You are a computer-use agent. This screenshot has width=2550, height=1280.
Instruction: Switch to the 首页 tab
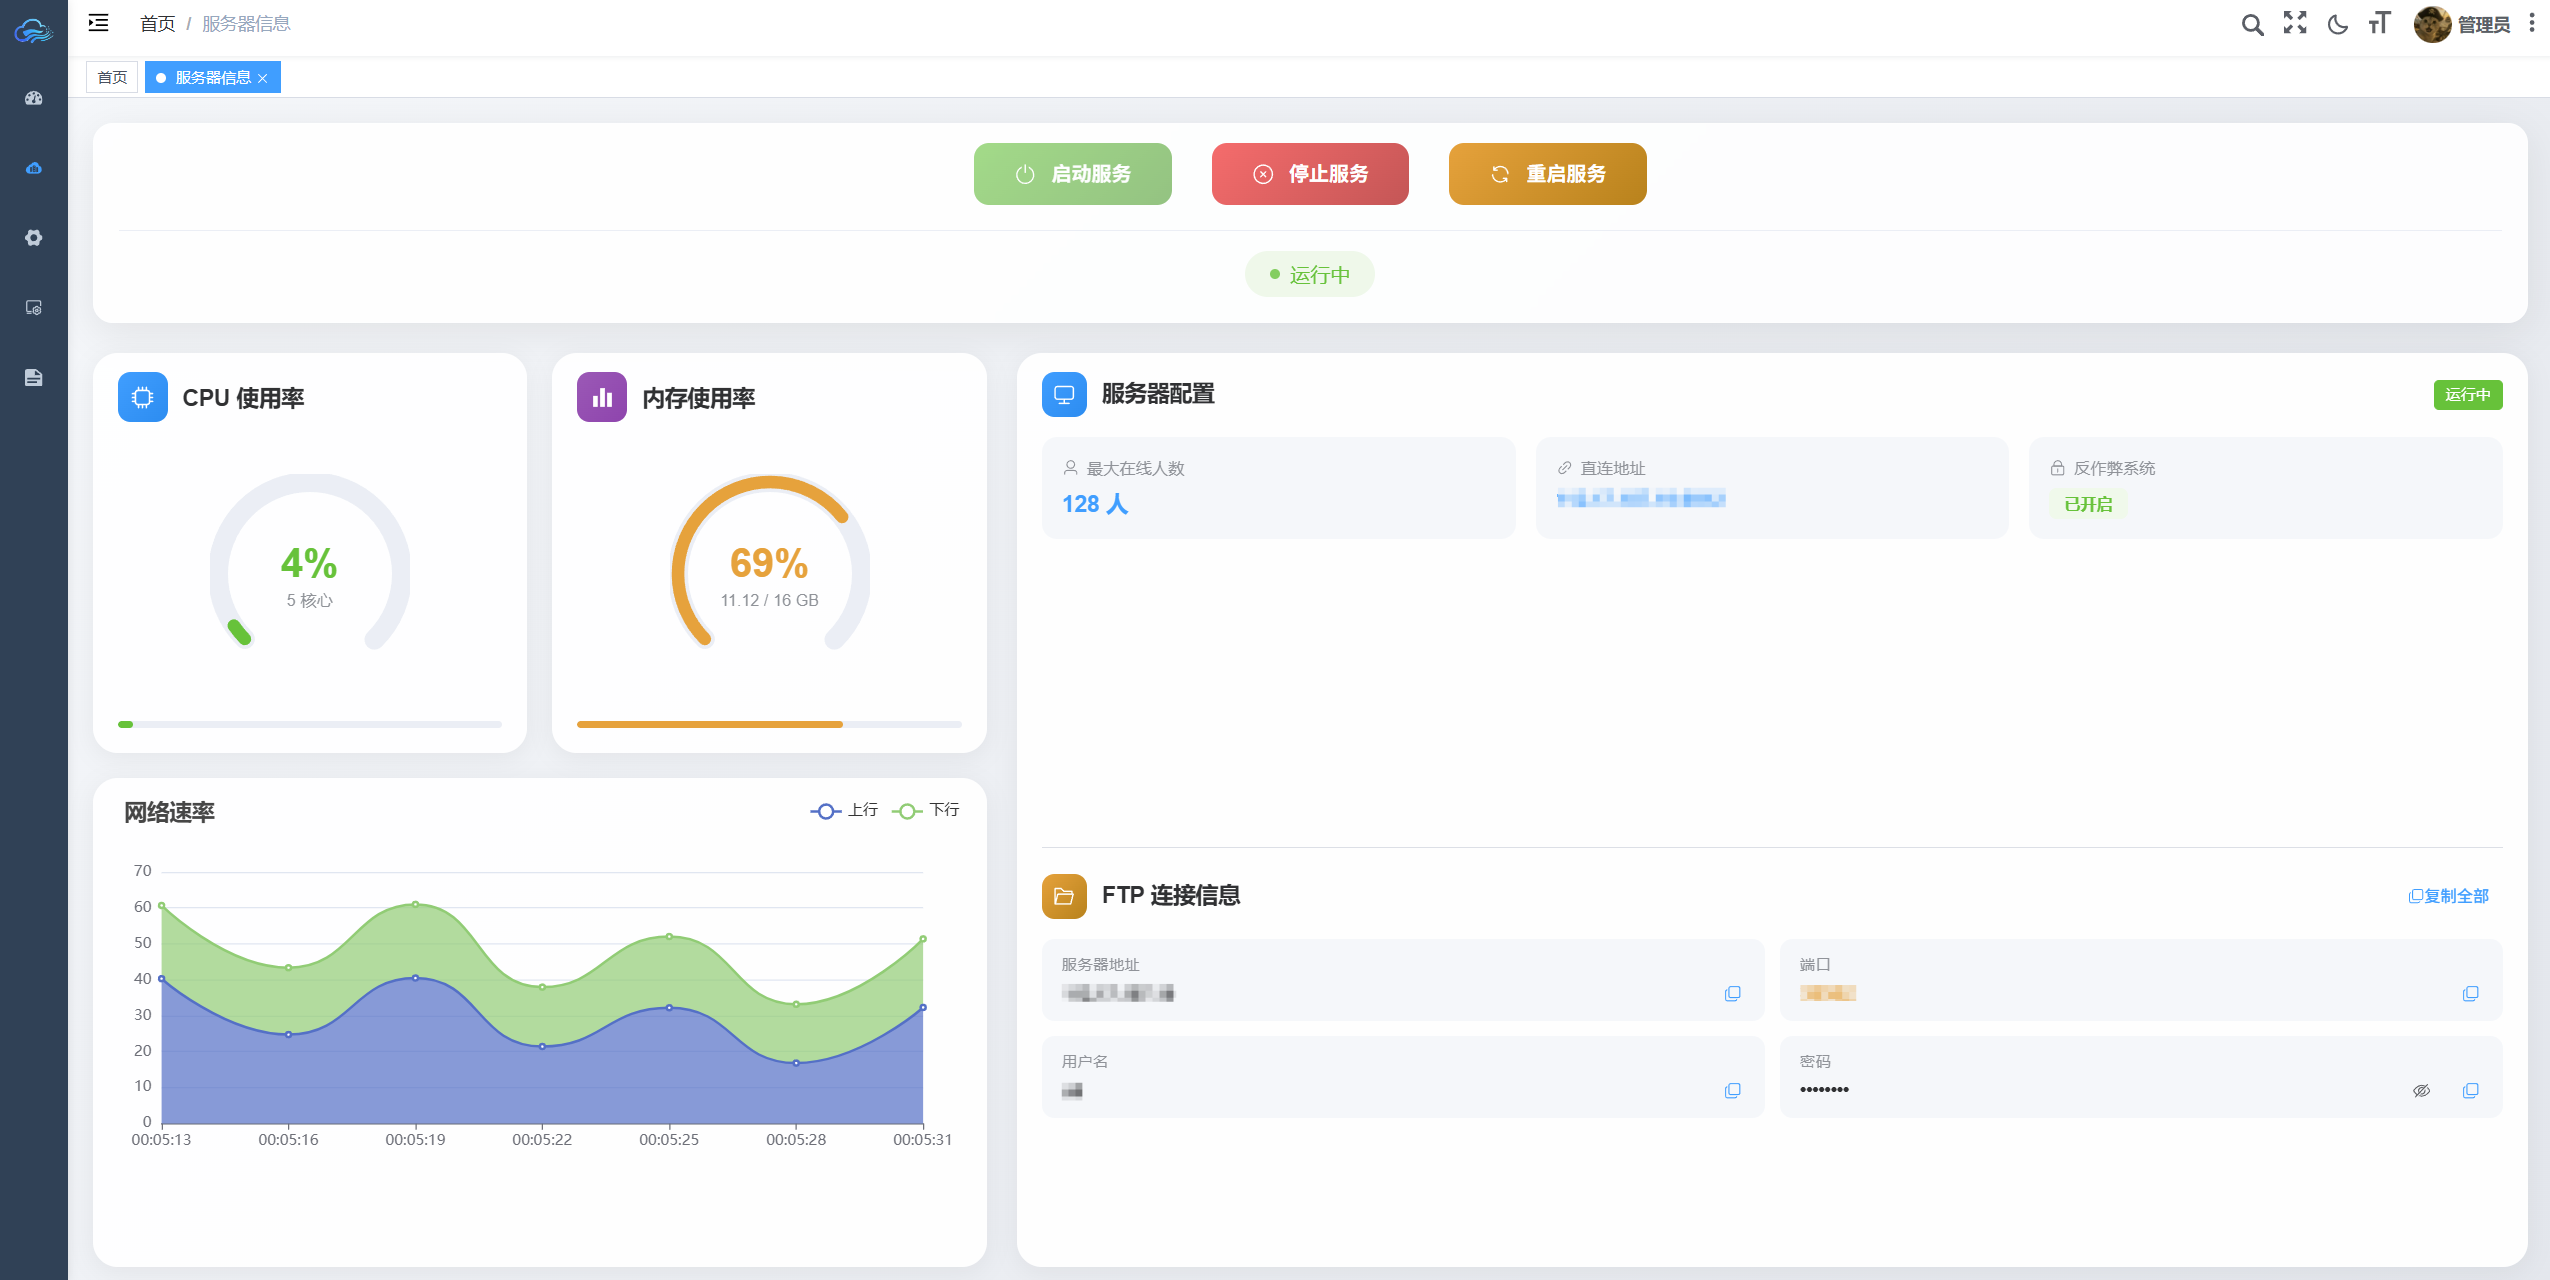tap(112, 77)
